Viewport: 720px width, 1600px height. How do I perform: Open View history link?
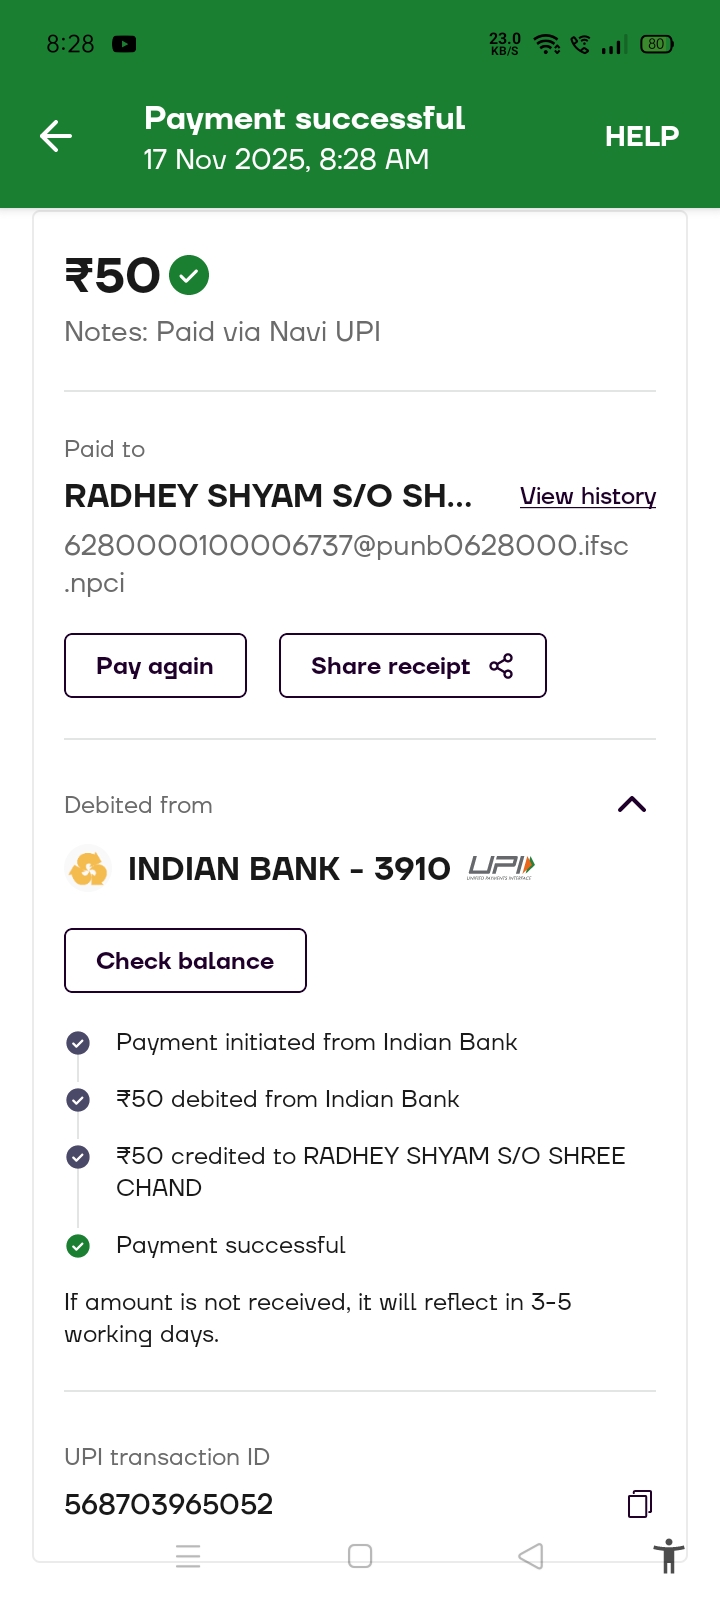coord(588,496)
